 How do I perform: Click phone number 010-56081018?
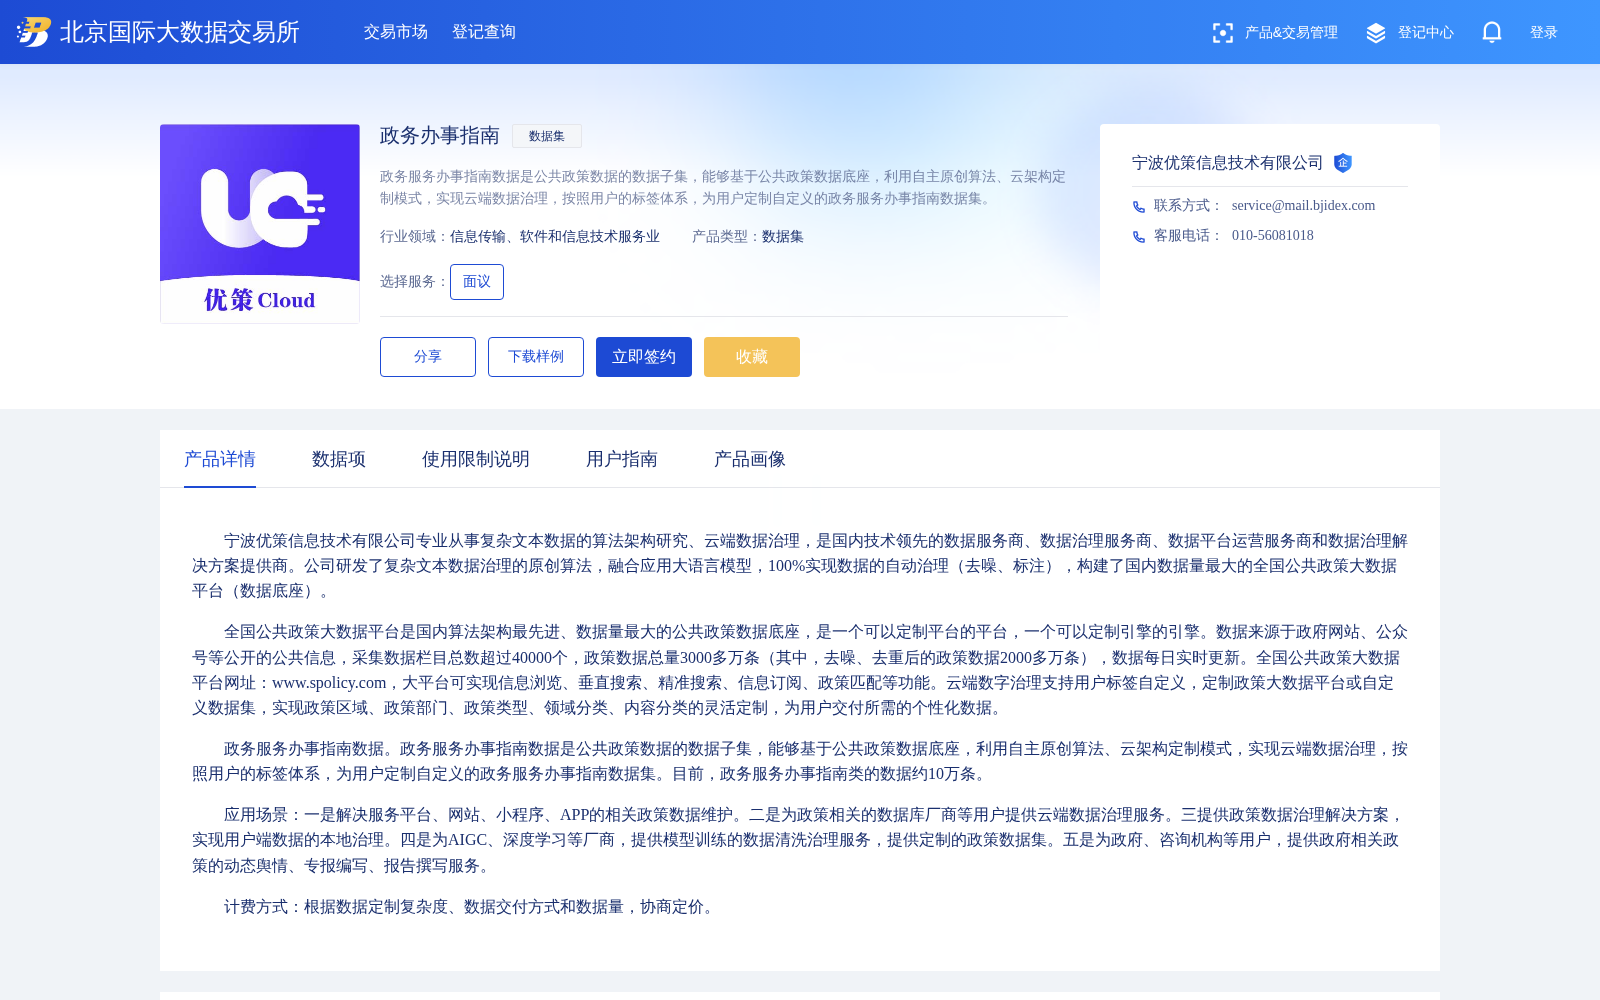[1273, 236]
